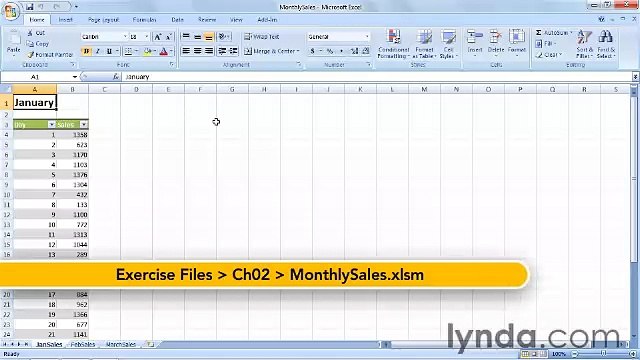
Task: Click the zoom slider handle
Action: point(604,354)
